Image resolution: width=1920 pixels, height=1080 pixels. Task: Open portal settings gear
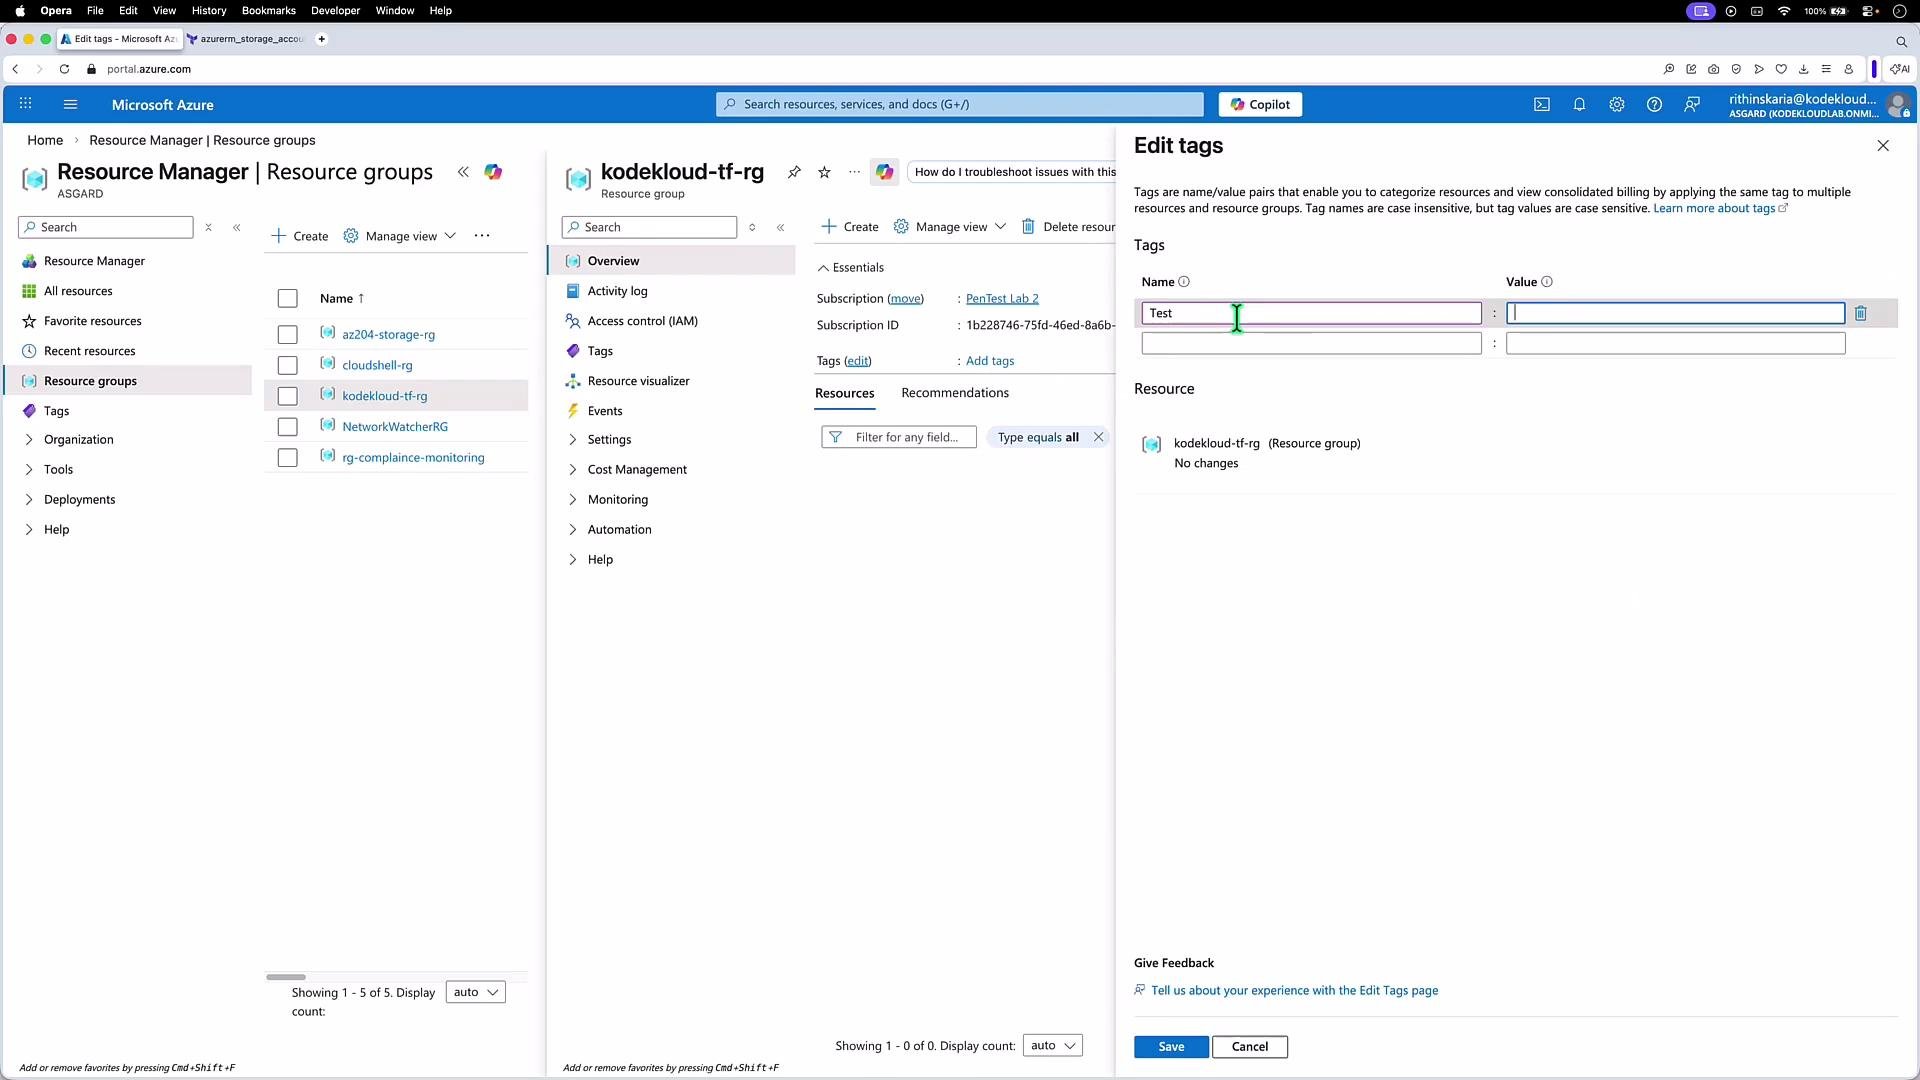[x=1617, y=104]
